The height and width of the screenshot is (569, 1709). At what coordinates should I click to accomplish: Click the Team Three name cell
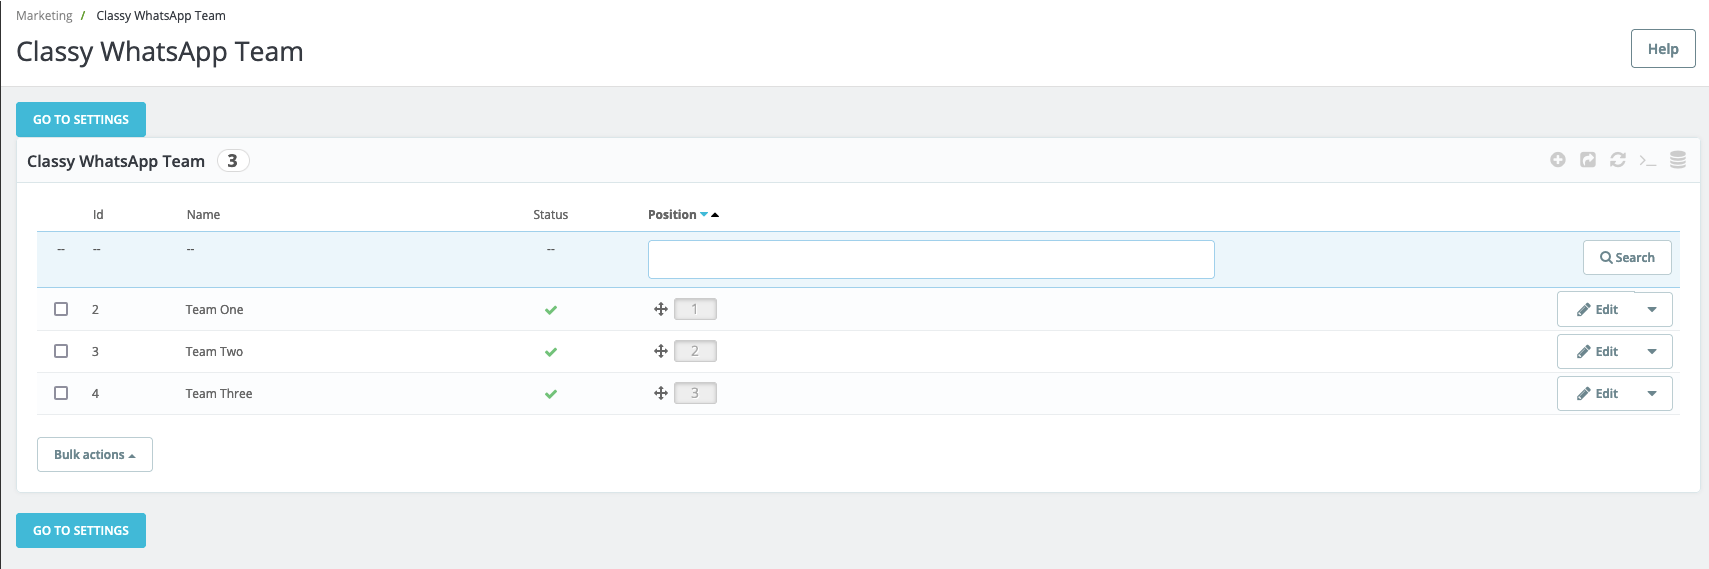219,394
